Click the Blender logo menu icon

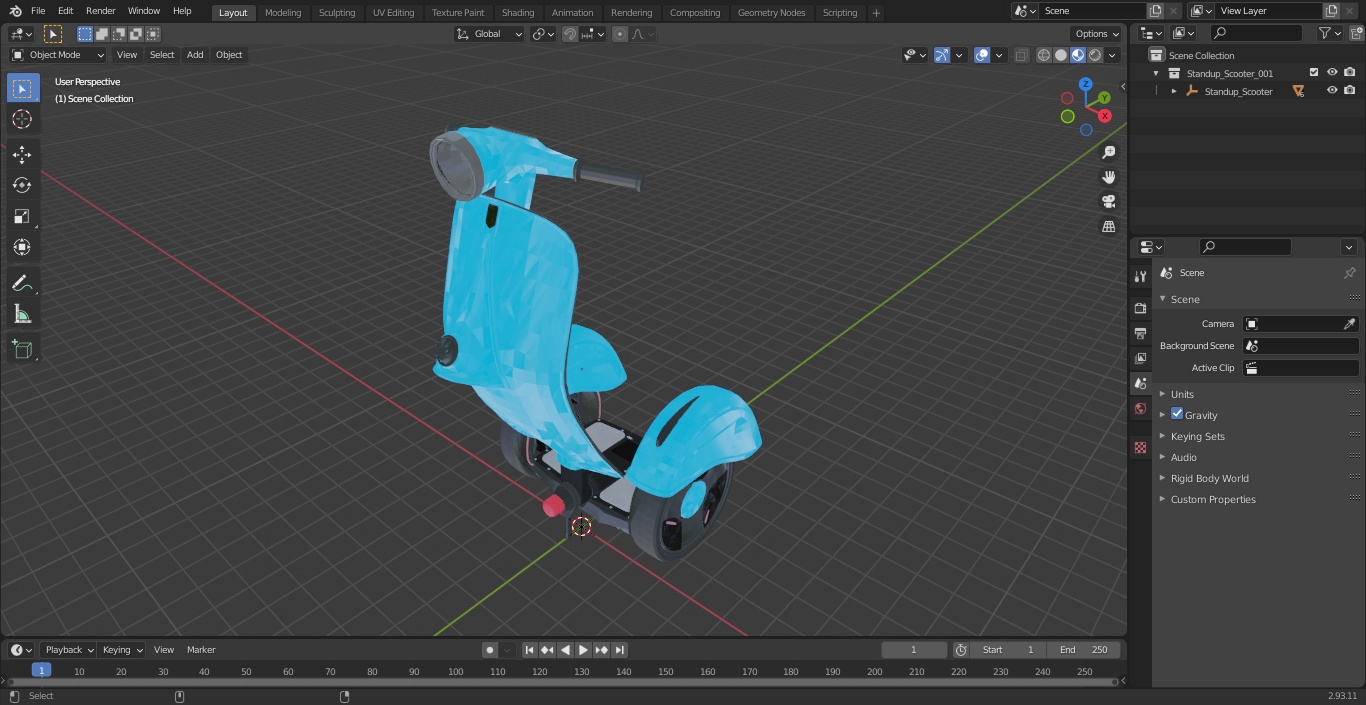point(15,11)
